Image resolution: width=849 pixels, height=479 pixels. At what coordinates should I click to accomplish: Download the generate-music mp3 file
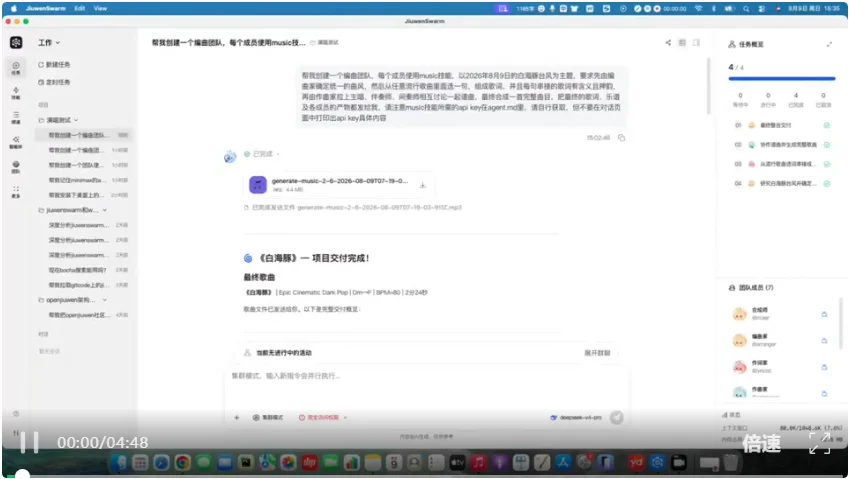[x=423, y=185]
